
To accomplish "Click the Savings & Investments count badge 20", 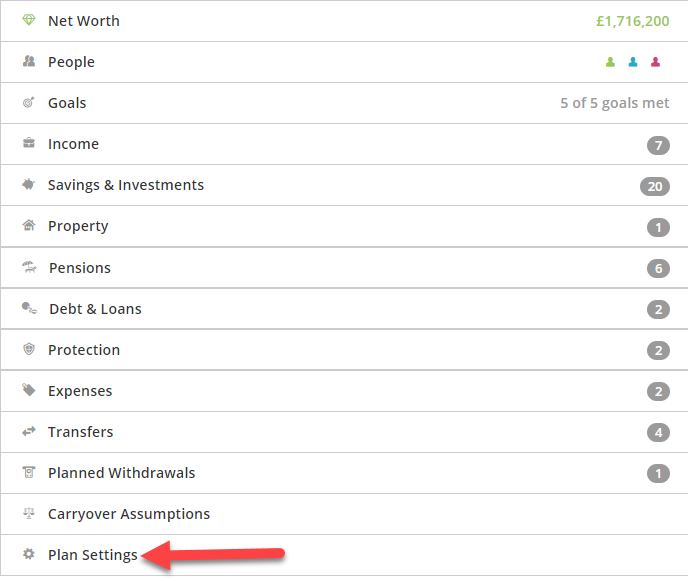I will click(655, 186).
